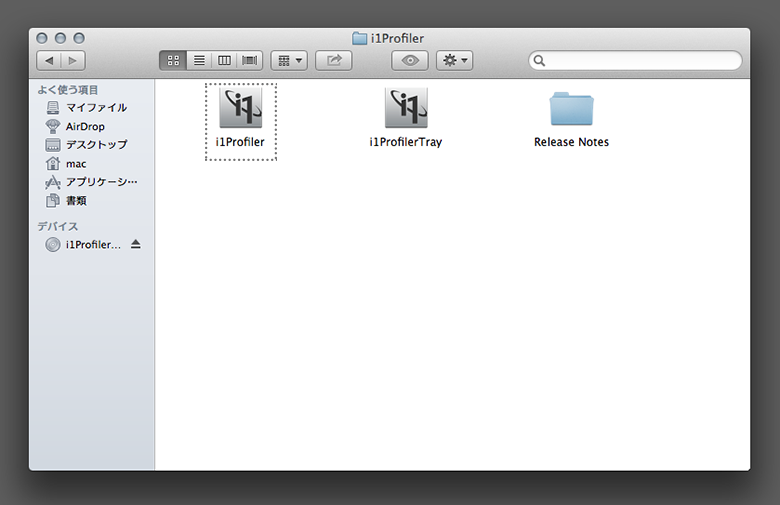Viewport: 780px width, 505px height.
Task: Switch to icon view mode
Action: tap(172, 61)
